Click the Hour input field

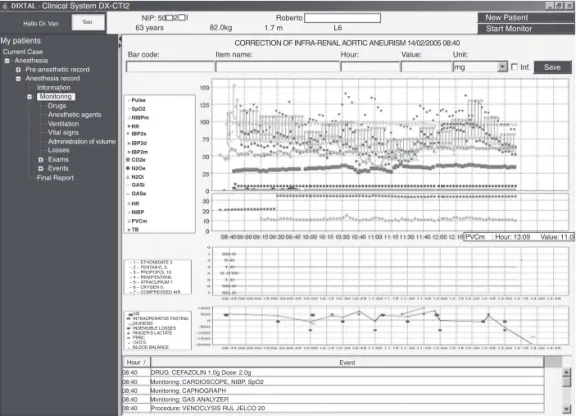coord(370,67)
